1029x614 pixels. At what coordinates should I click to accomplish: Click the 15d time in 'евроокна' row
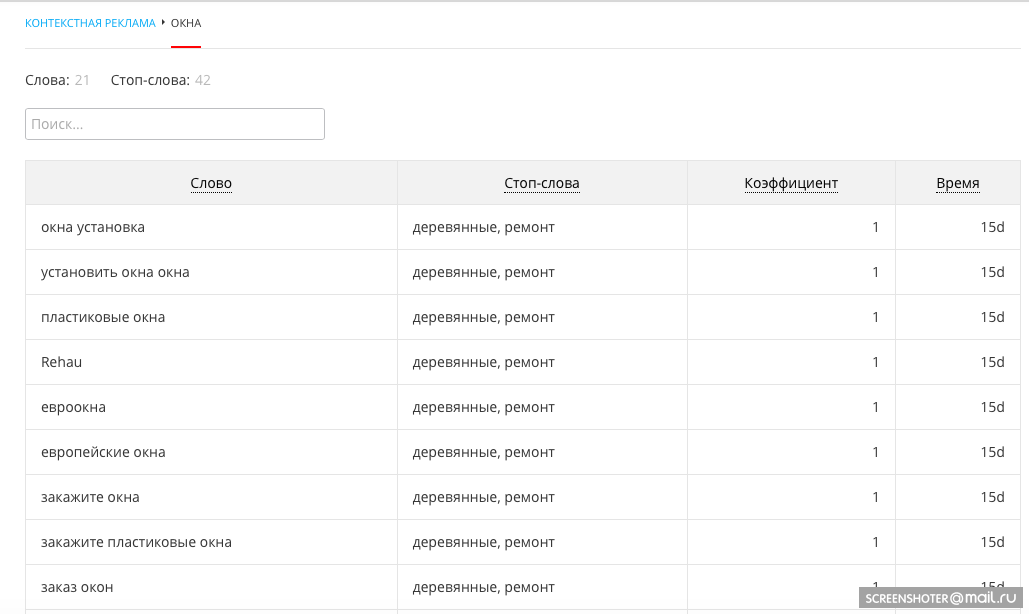tap(992, 407)
